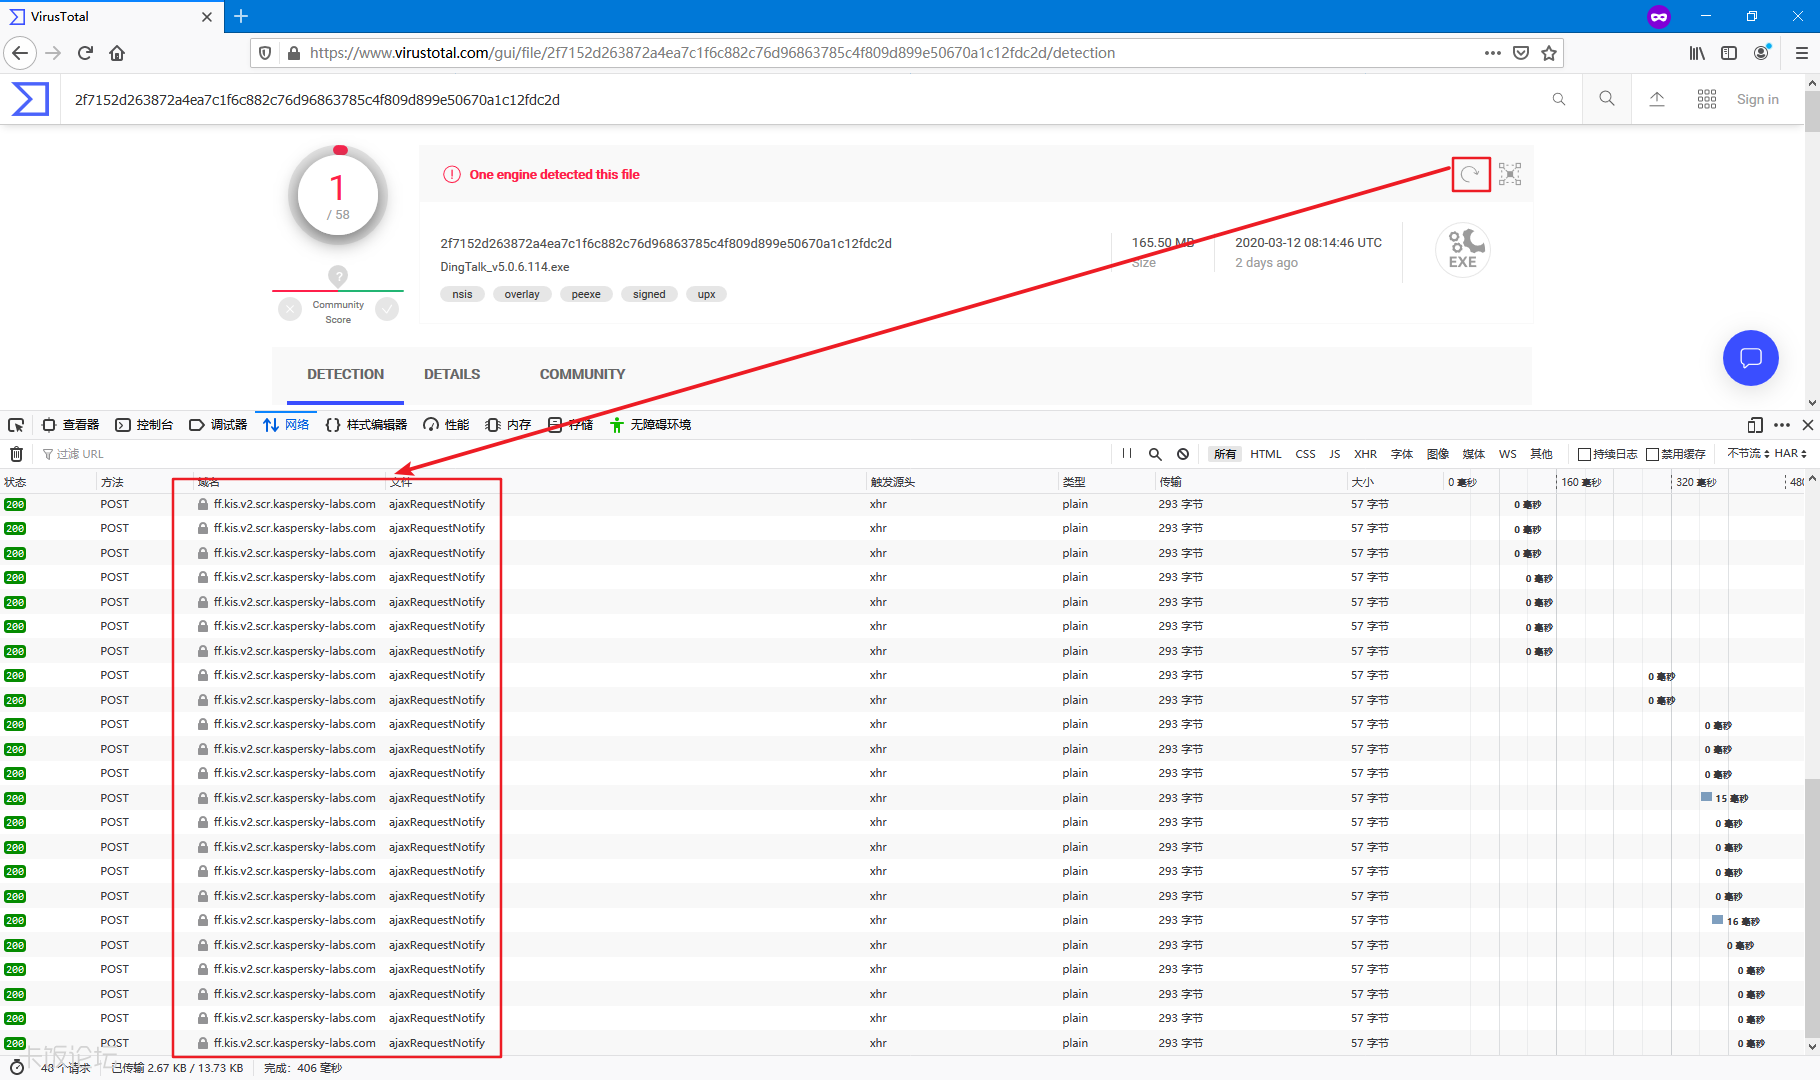Open page actions three-dot menu in the address bar

(1492, 53)
